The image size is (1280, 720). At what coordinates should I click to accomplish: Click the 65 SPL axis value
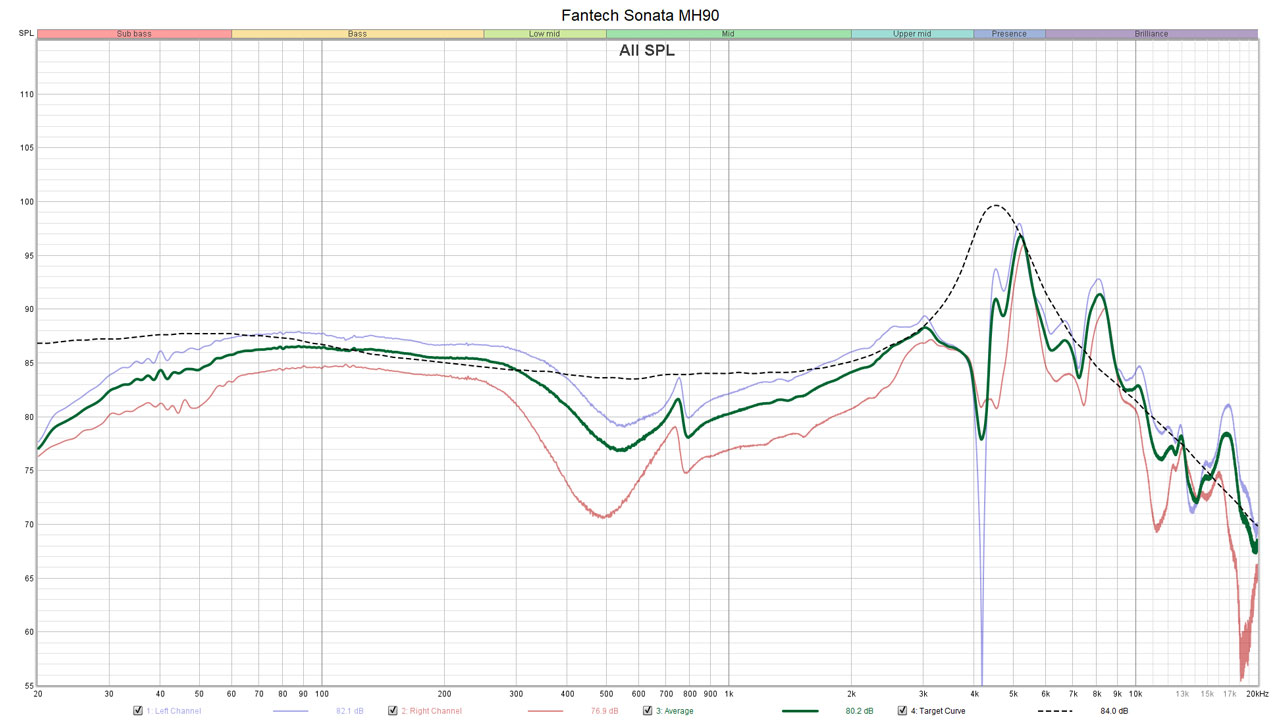coord(28,578)
